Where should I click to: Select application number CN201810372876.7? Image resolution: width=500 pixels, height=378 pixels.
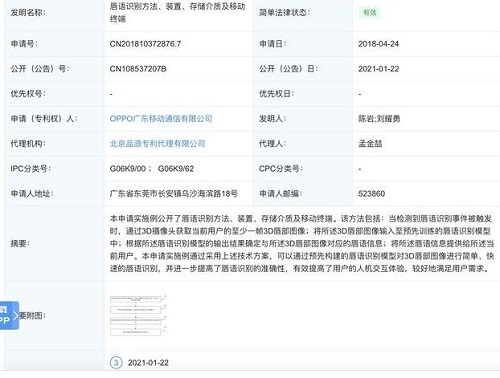pos(145,44)
